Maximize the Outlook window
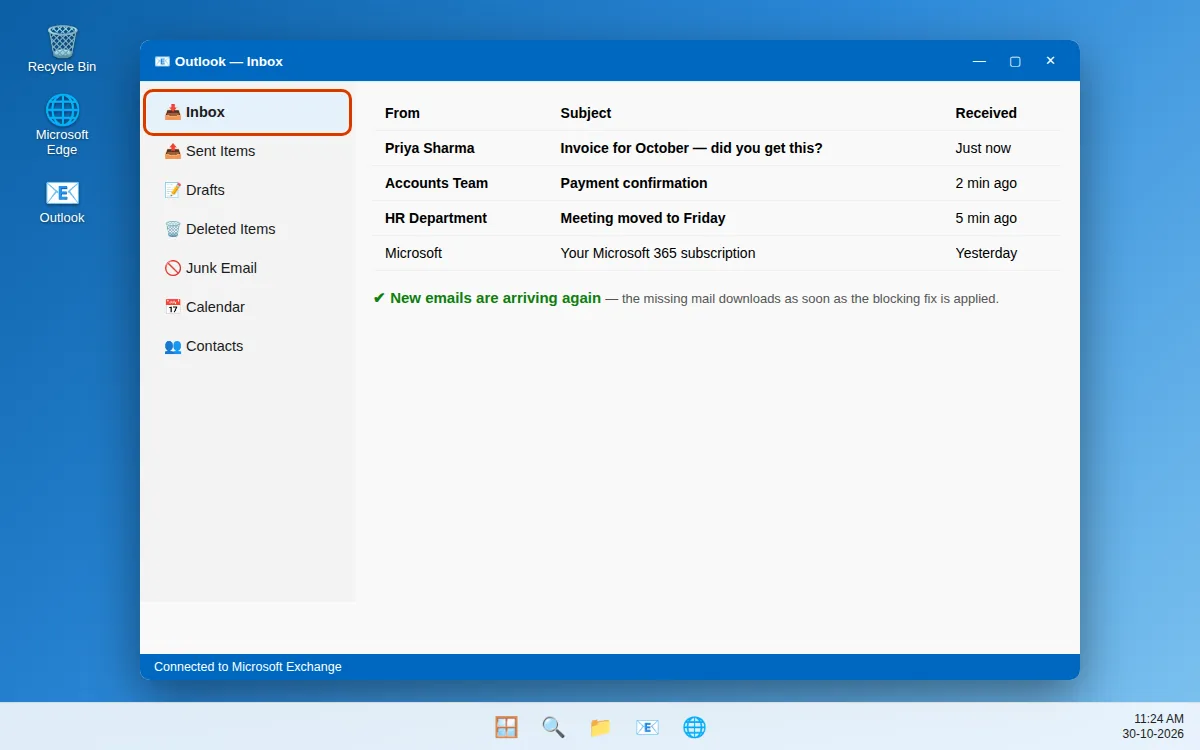Viewport: 1200px width, 750px height. click(1015, 61)
